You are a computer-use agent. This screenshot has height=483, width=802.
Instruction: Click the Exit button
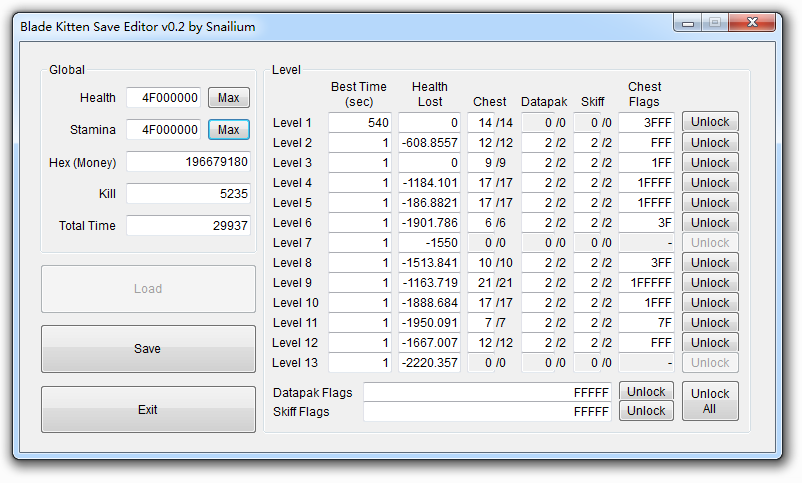(148, 410)
